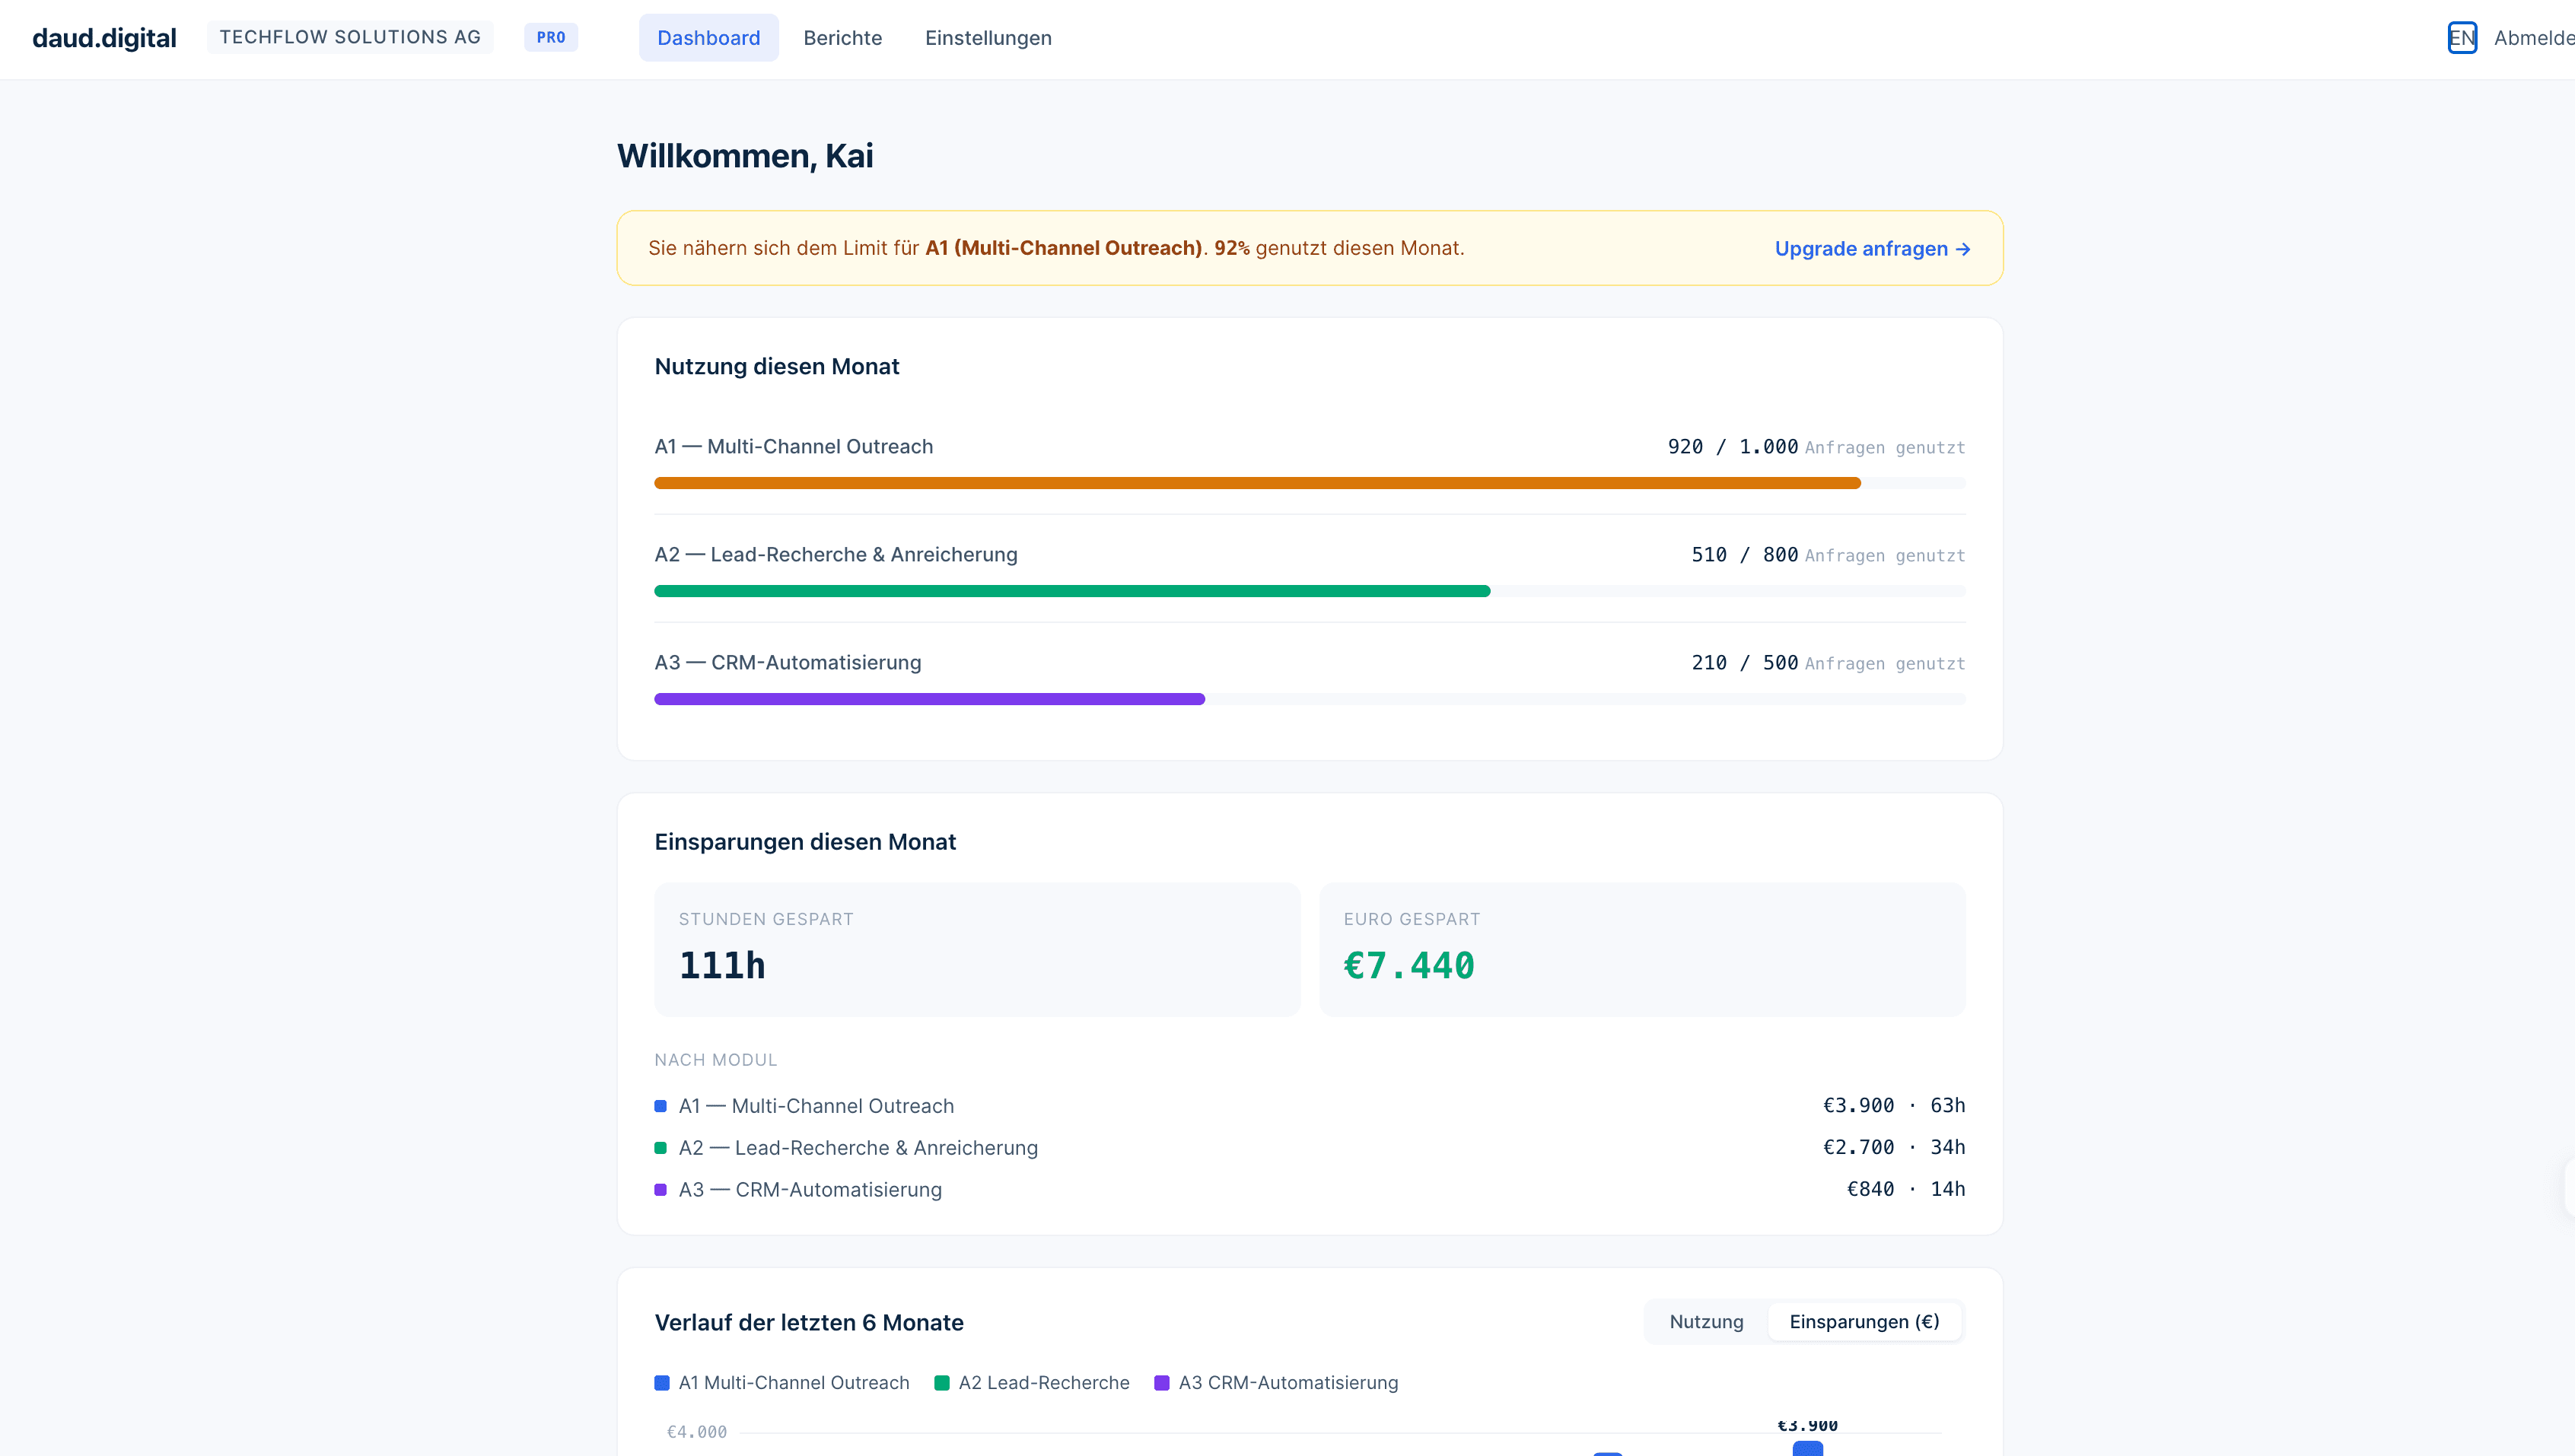The height and width of the screenshot is (1456, 2575).
Task: Click A3 — CRM-Automatisierung usage label
Action: click(x=788, y=663)
